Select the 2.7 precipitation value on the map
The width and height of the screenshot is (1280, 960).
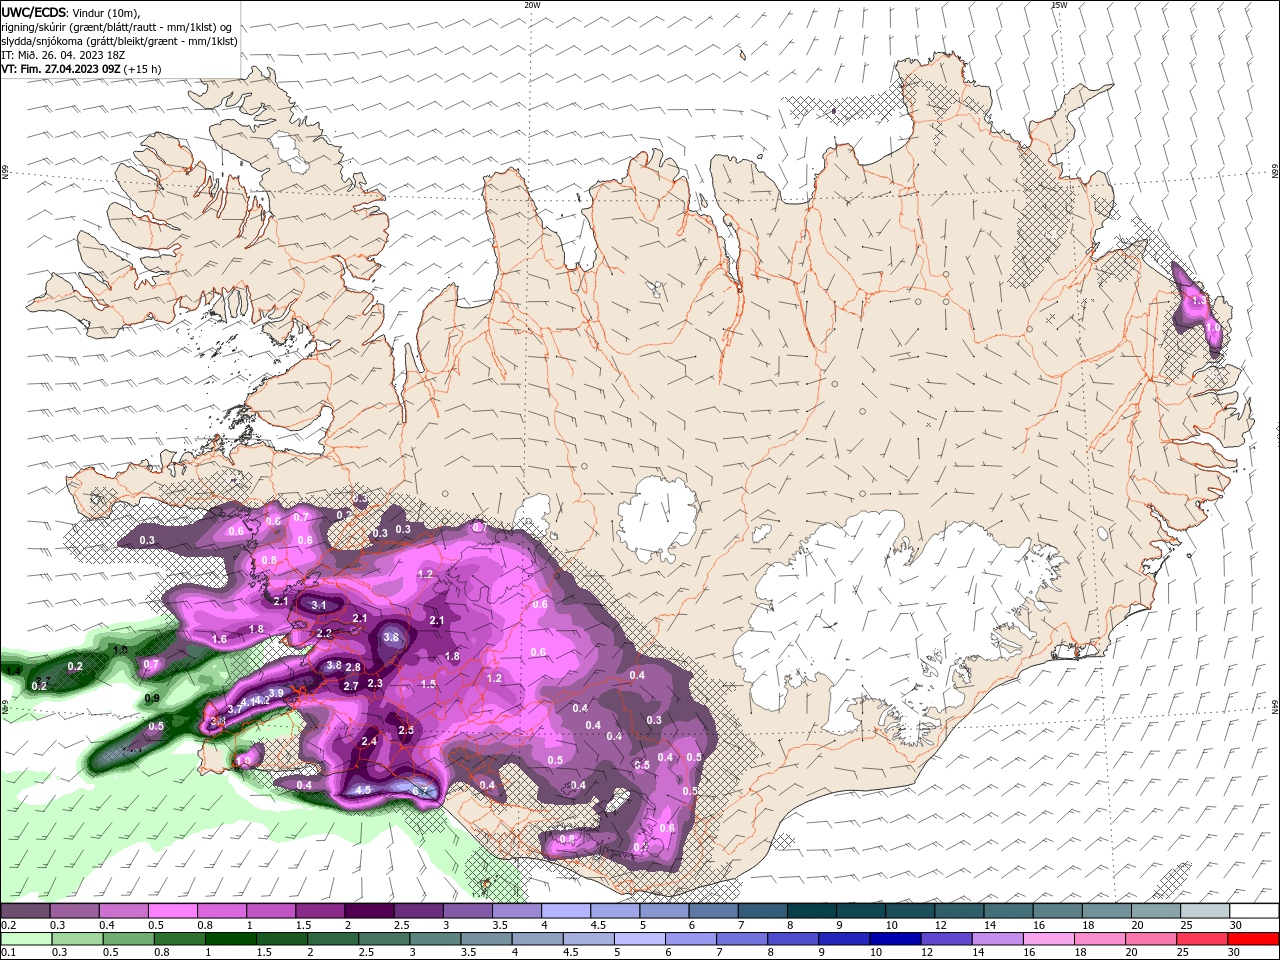click(351, 686)
